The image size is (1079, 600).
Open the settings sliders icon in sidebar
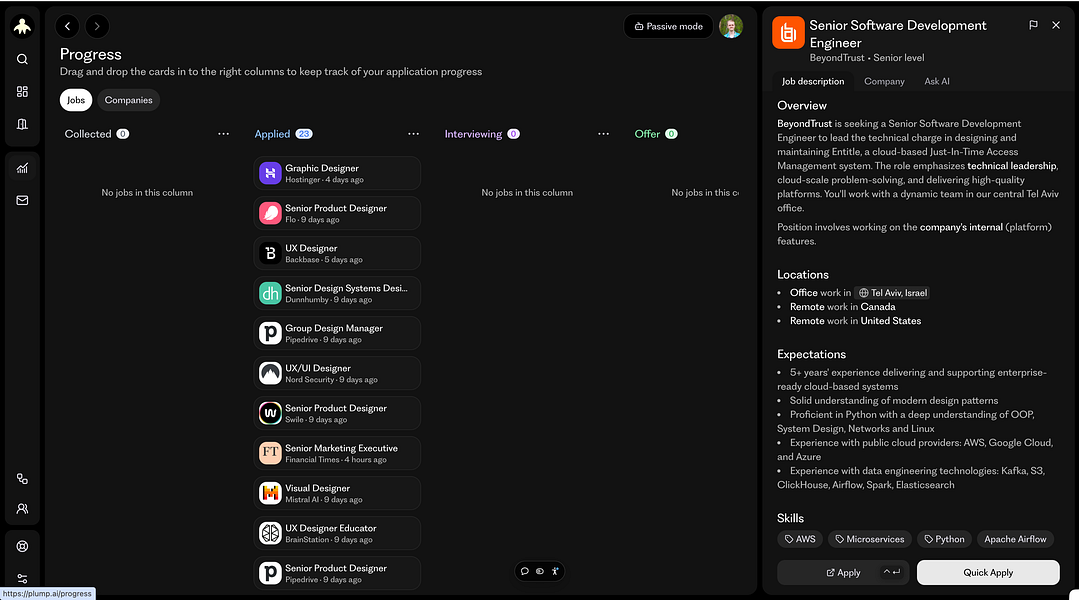click(22, 579)
